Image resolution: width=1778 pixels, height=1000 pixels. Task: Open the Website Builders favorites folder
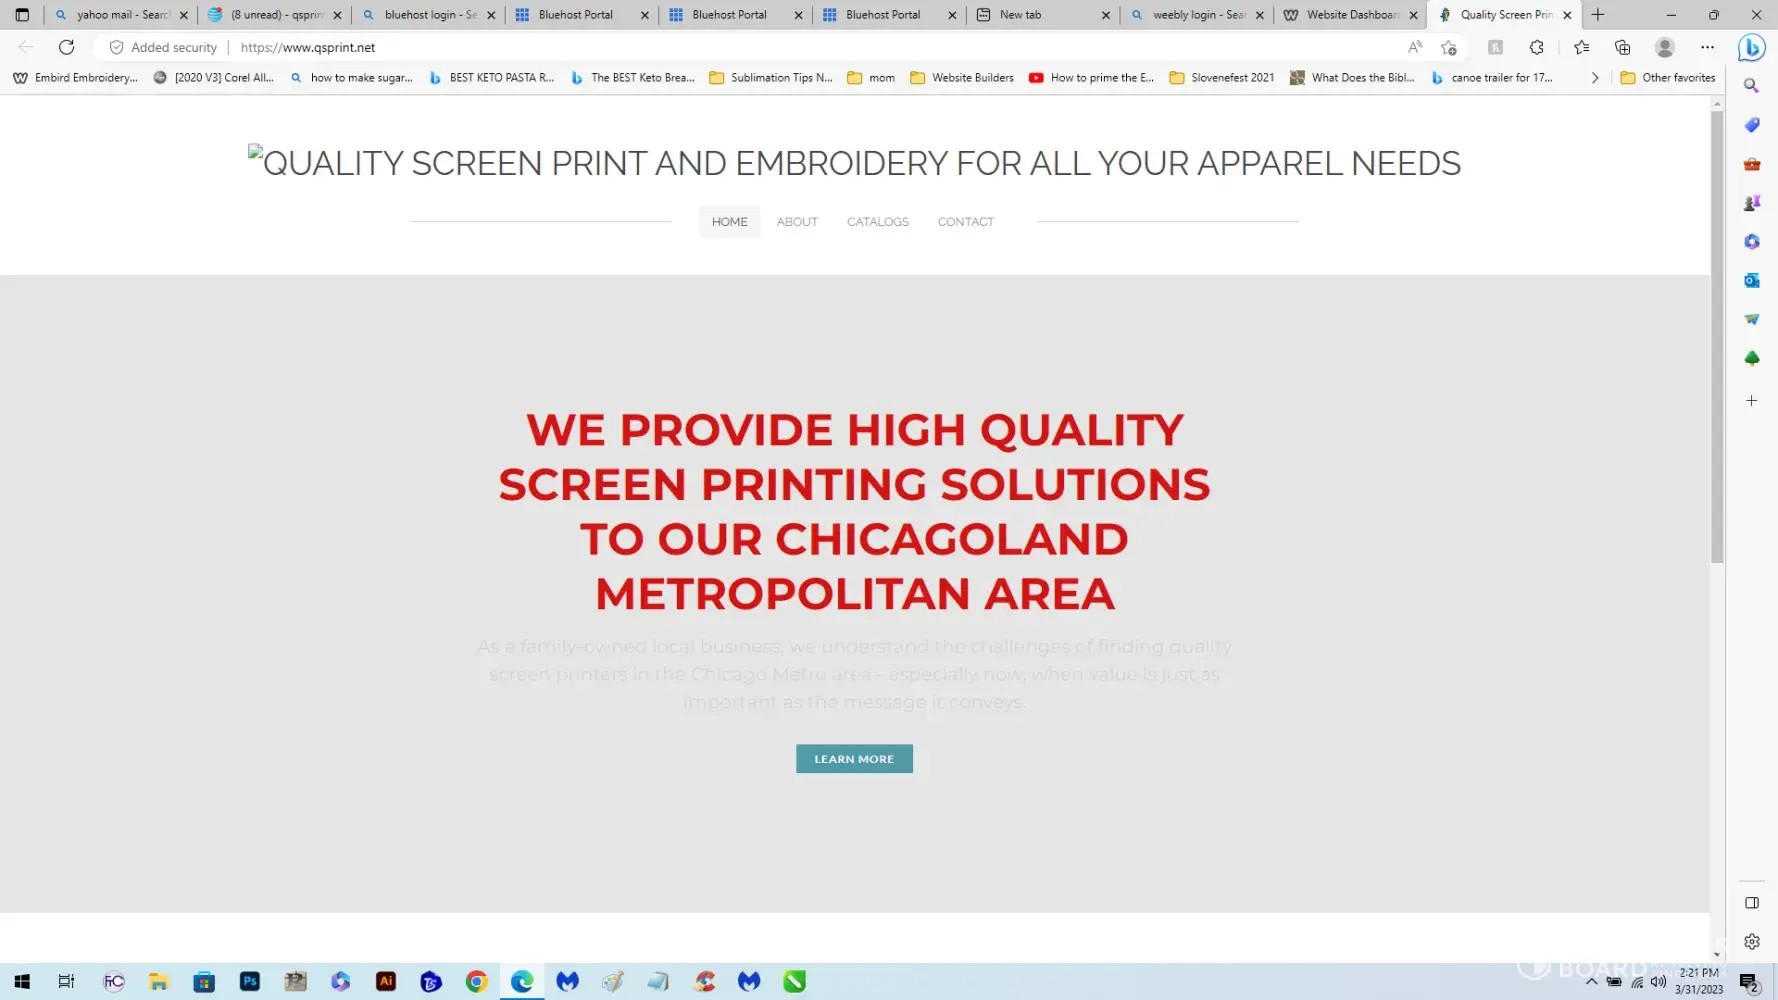(x=961, y=78)
